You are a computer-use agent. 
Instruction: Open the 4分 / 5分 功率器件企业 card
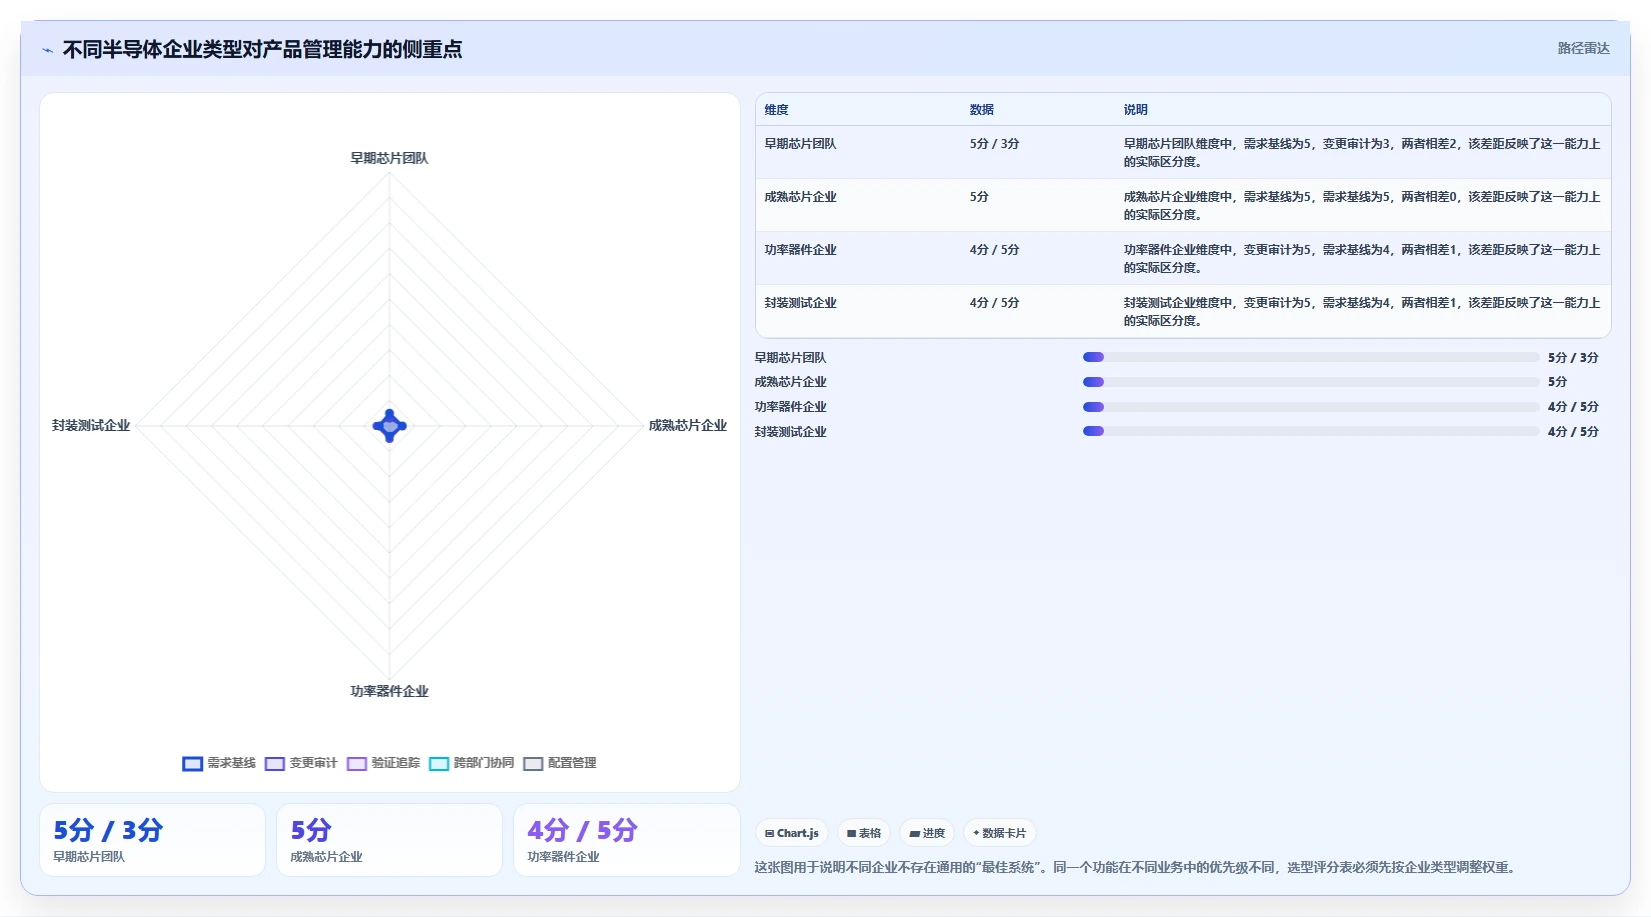click(x=627, y=840)
